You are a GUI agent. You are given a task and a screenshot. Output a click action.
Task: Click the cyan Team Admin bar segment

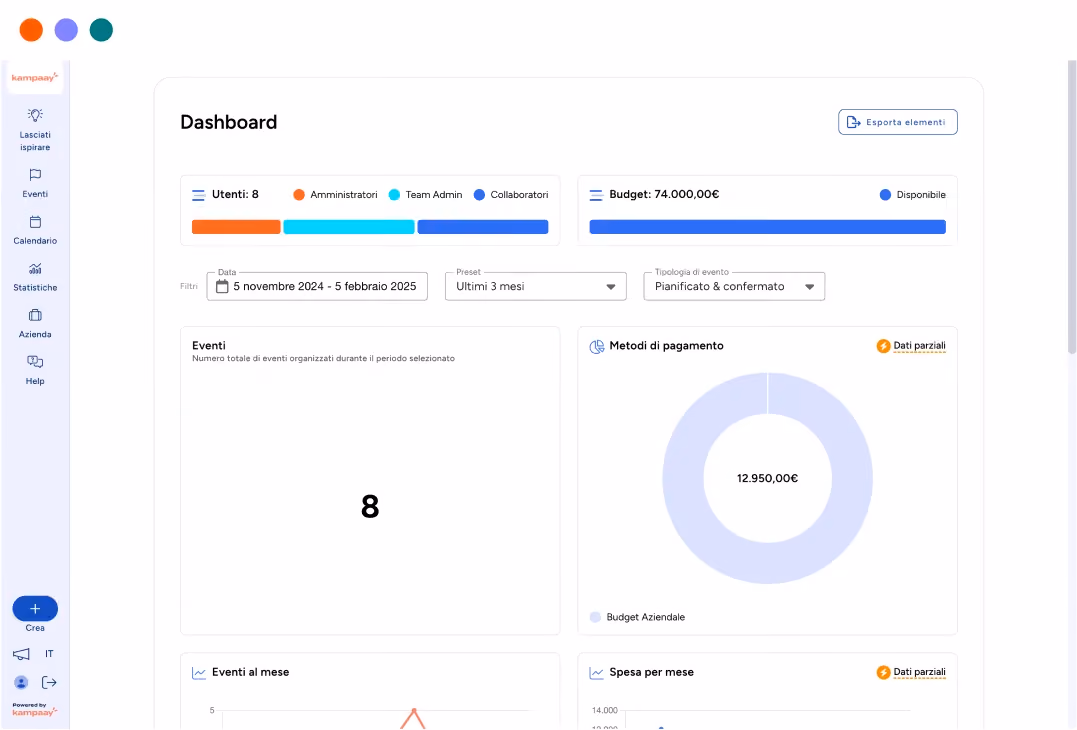349,227
